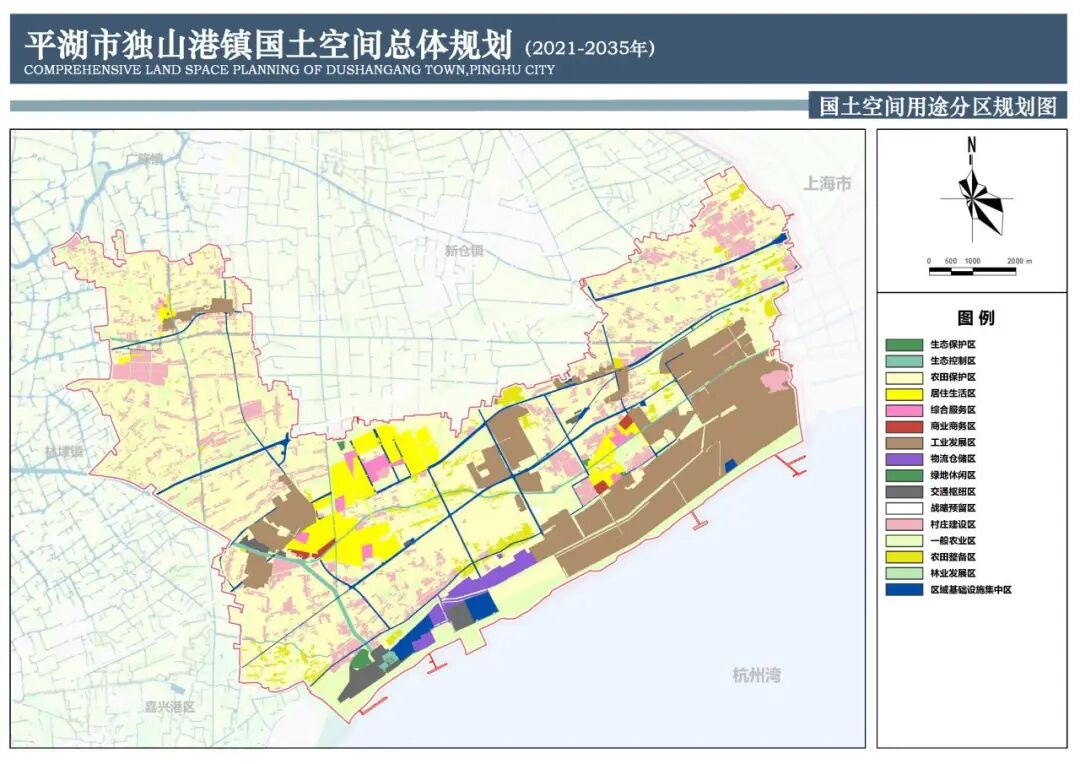
Task: Select the 居住生活区 yellow legend swatch
Action: coord(903,394)
